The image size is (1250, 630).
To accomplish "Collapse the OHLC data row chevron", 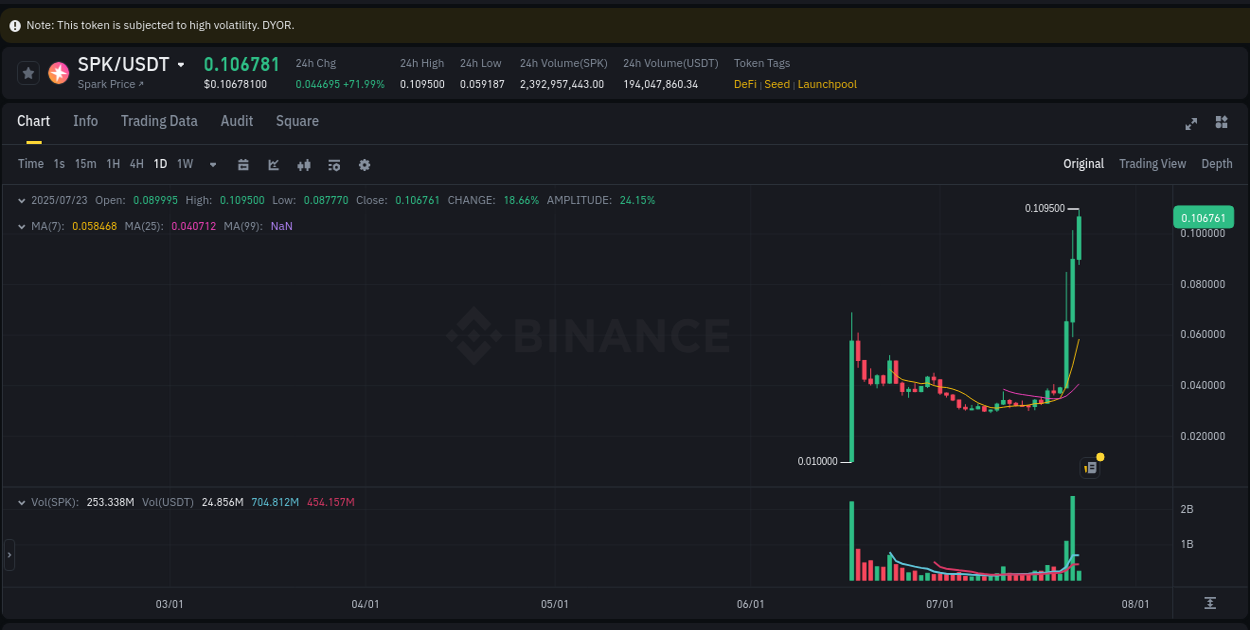I will tap(22, 200).
